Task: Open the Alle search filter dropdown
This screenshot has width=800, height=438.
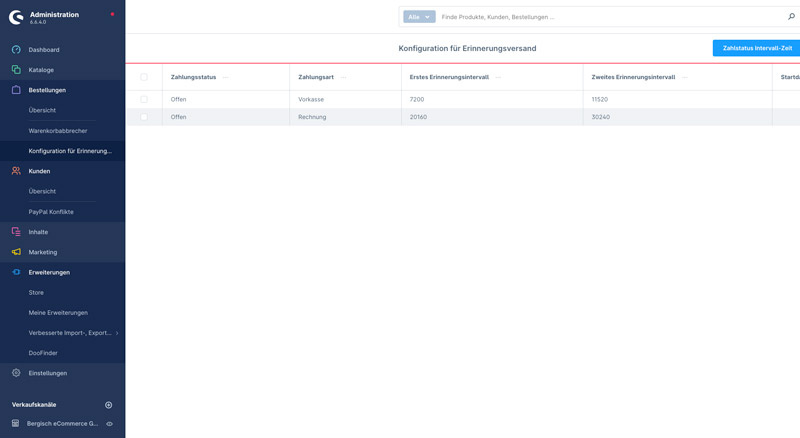Action: pyautogui.click(x=419, y=17)
